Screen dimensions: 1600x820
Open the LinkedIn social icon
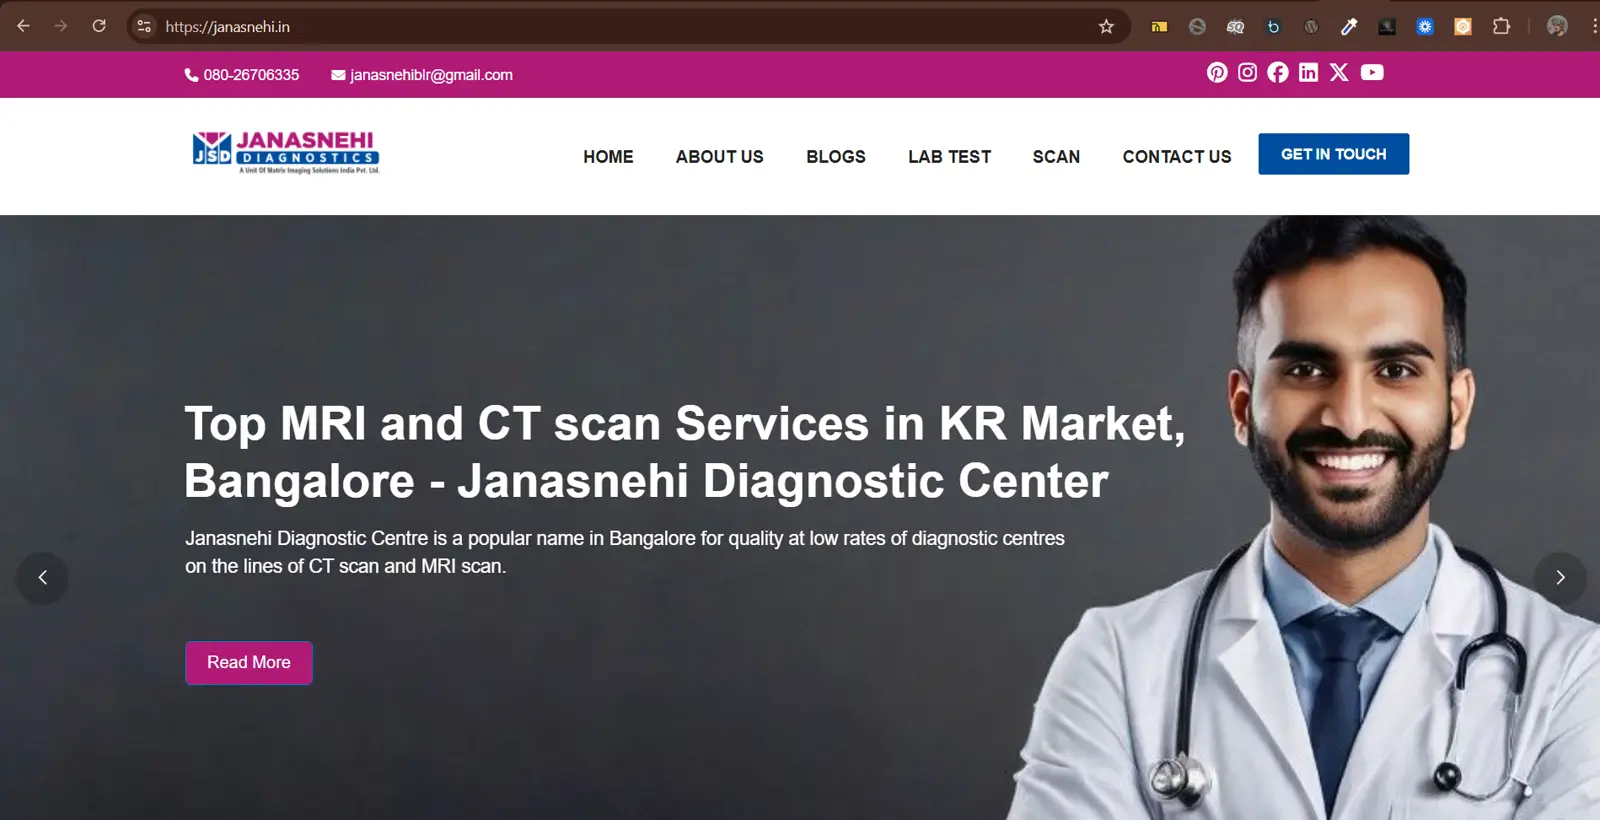coord(1308,72)
